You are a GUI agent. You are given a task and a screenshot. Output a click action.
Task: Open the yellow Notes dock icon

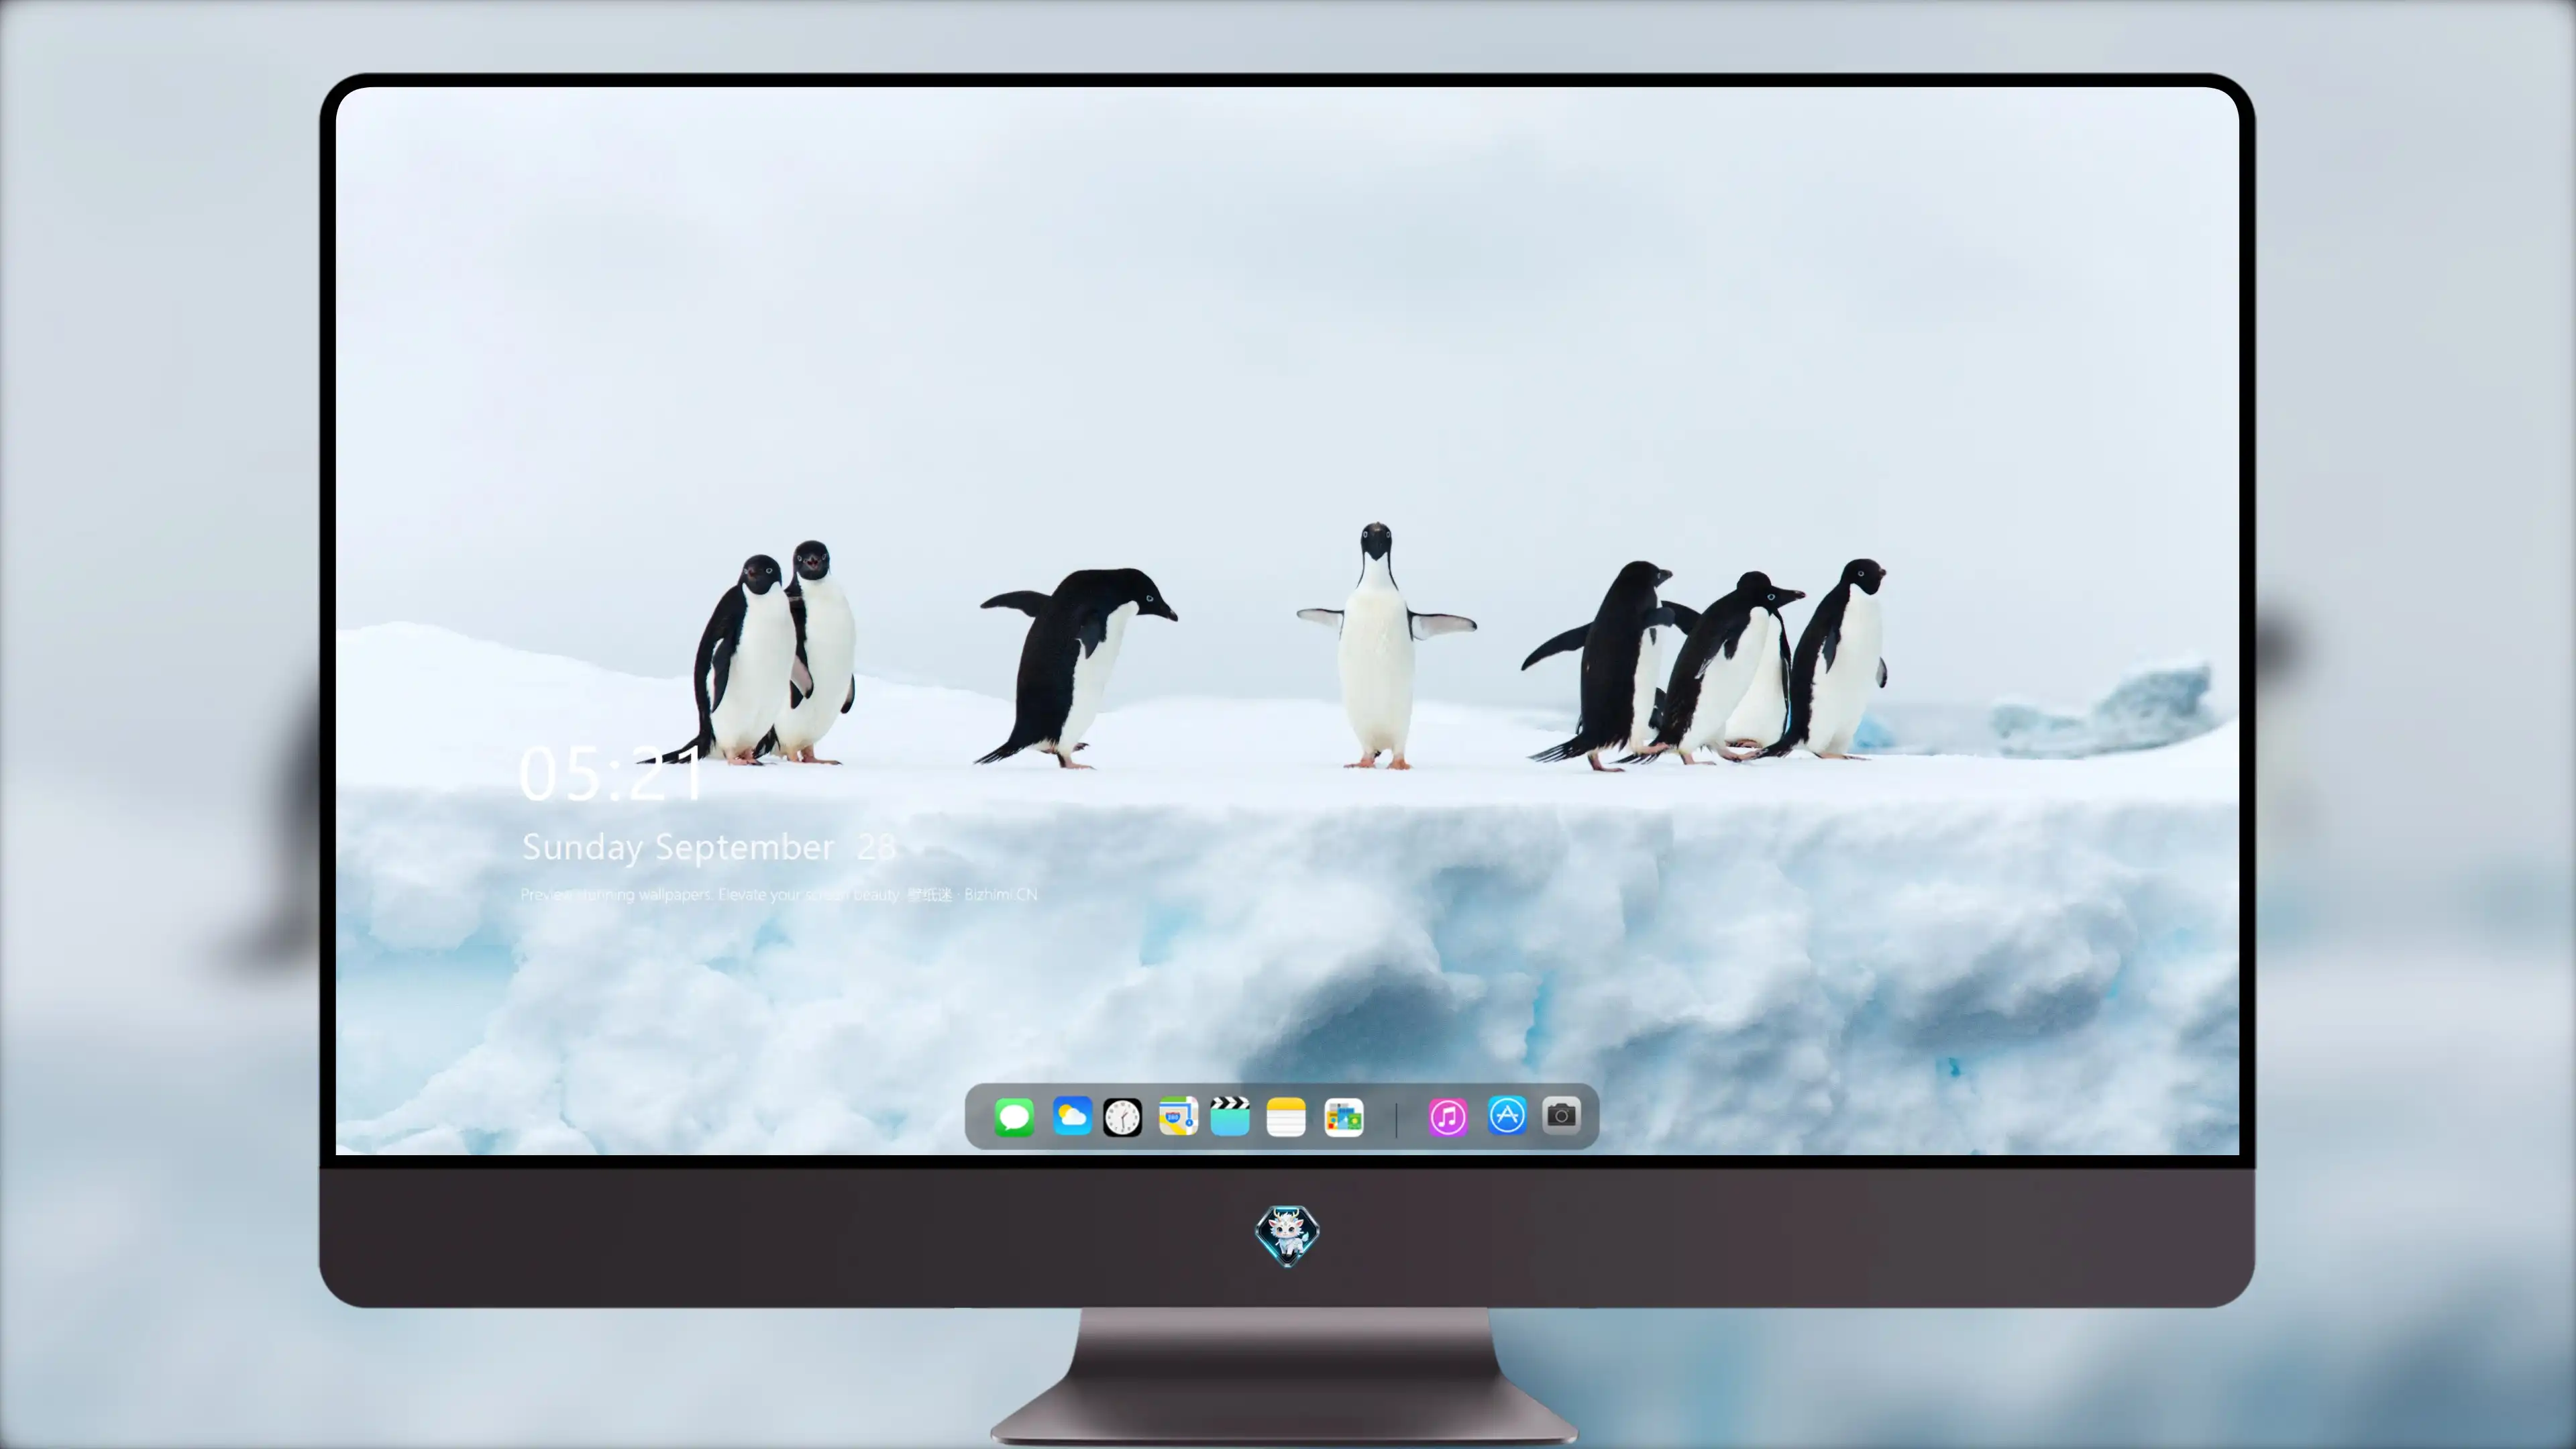[x=1286, y=1117]
